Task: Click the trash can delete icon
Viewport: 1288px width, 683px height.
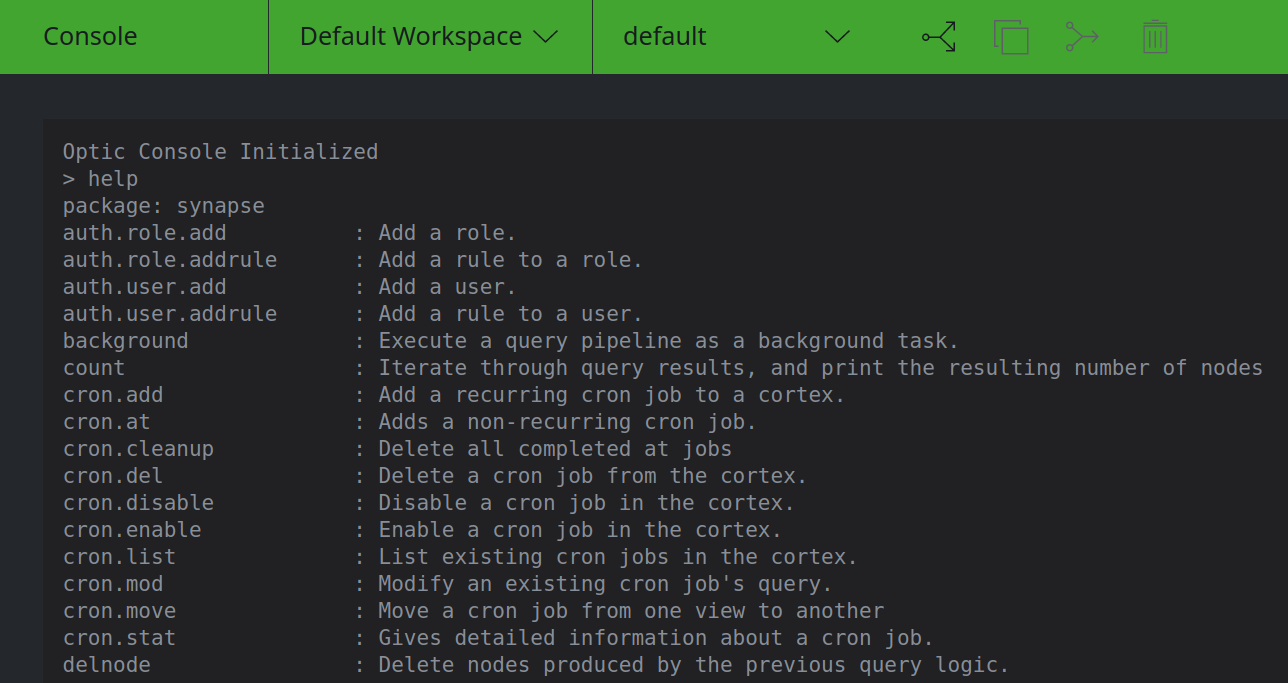Action: point(1155,37)
